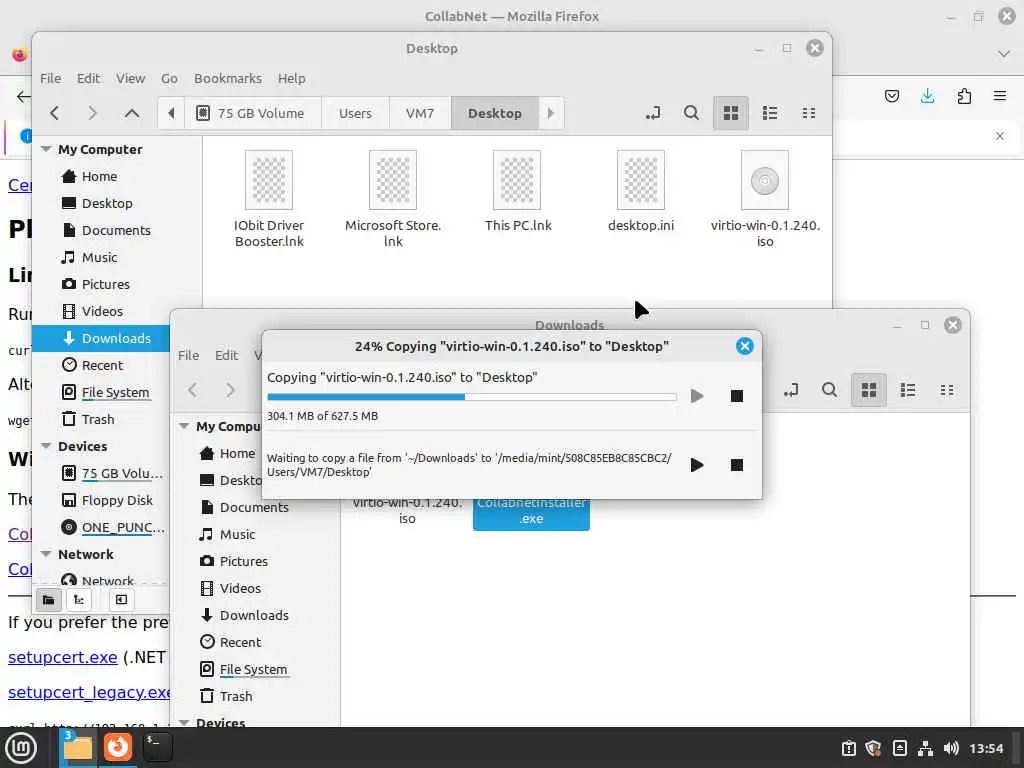
Task: Open Help menu in Desktop window
Action: [x=291, y=78]
